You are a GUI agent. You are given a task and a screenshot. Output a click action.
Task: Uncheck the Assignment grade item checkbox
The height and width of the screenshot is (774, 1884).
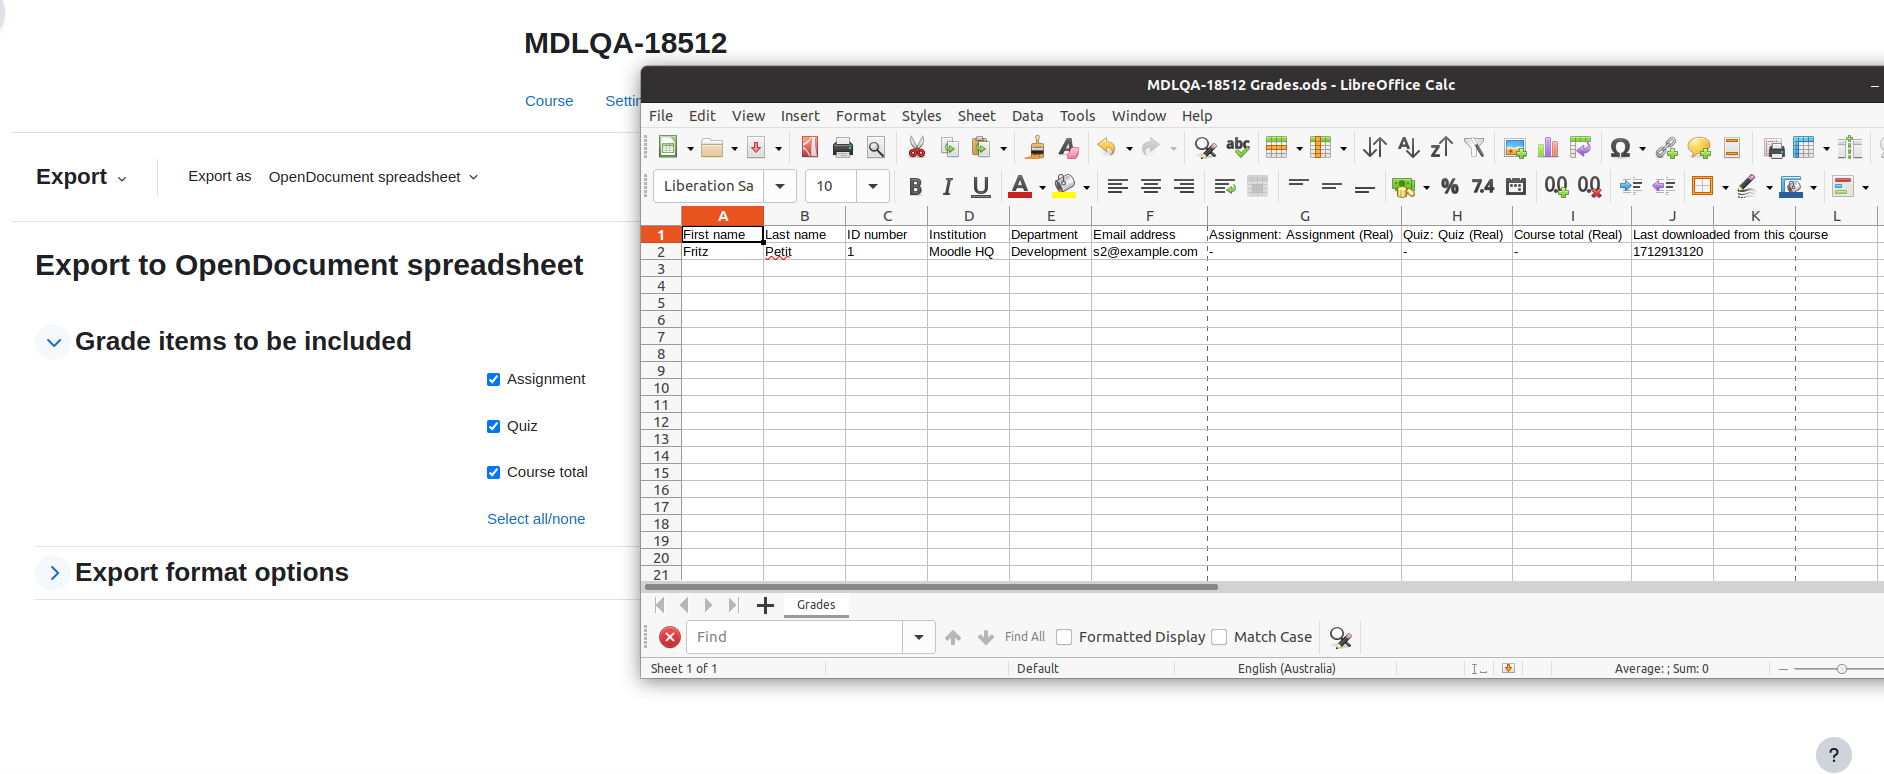tap(493, 379)
